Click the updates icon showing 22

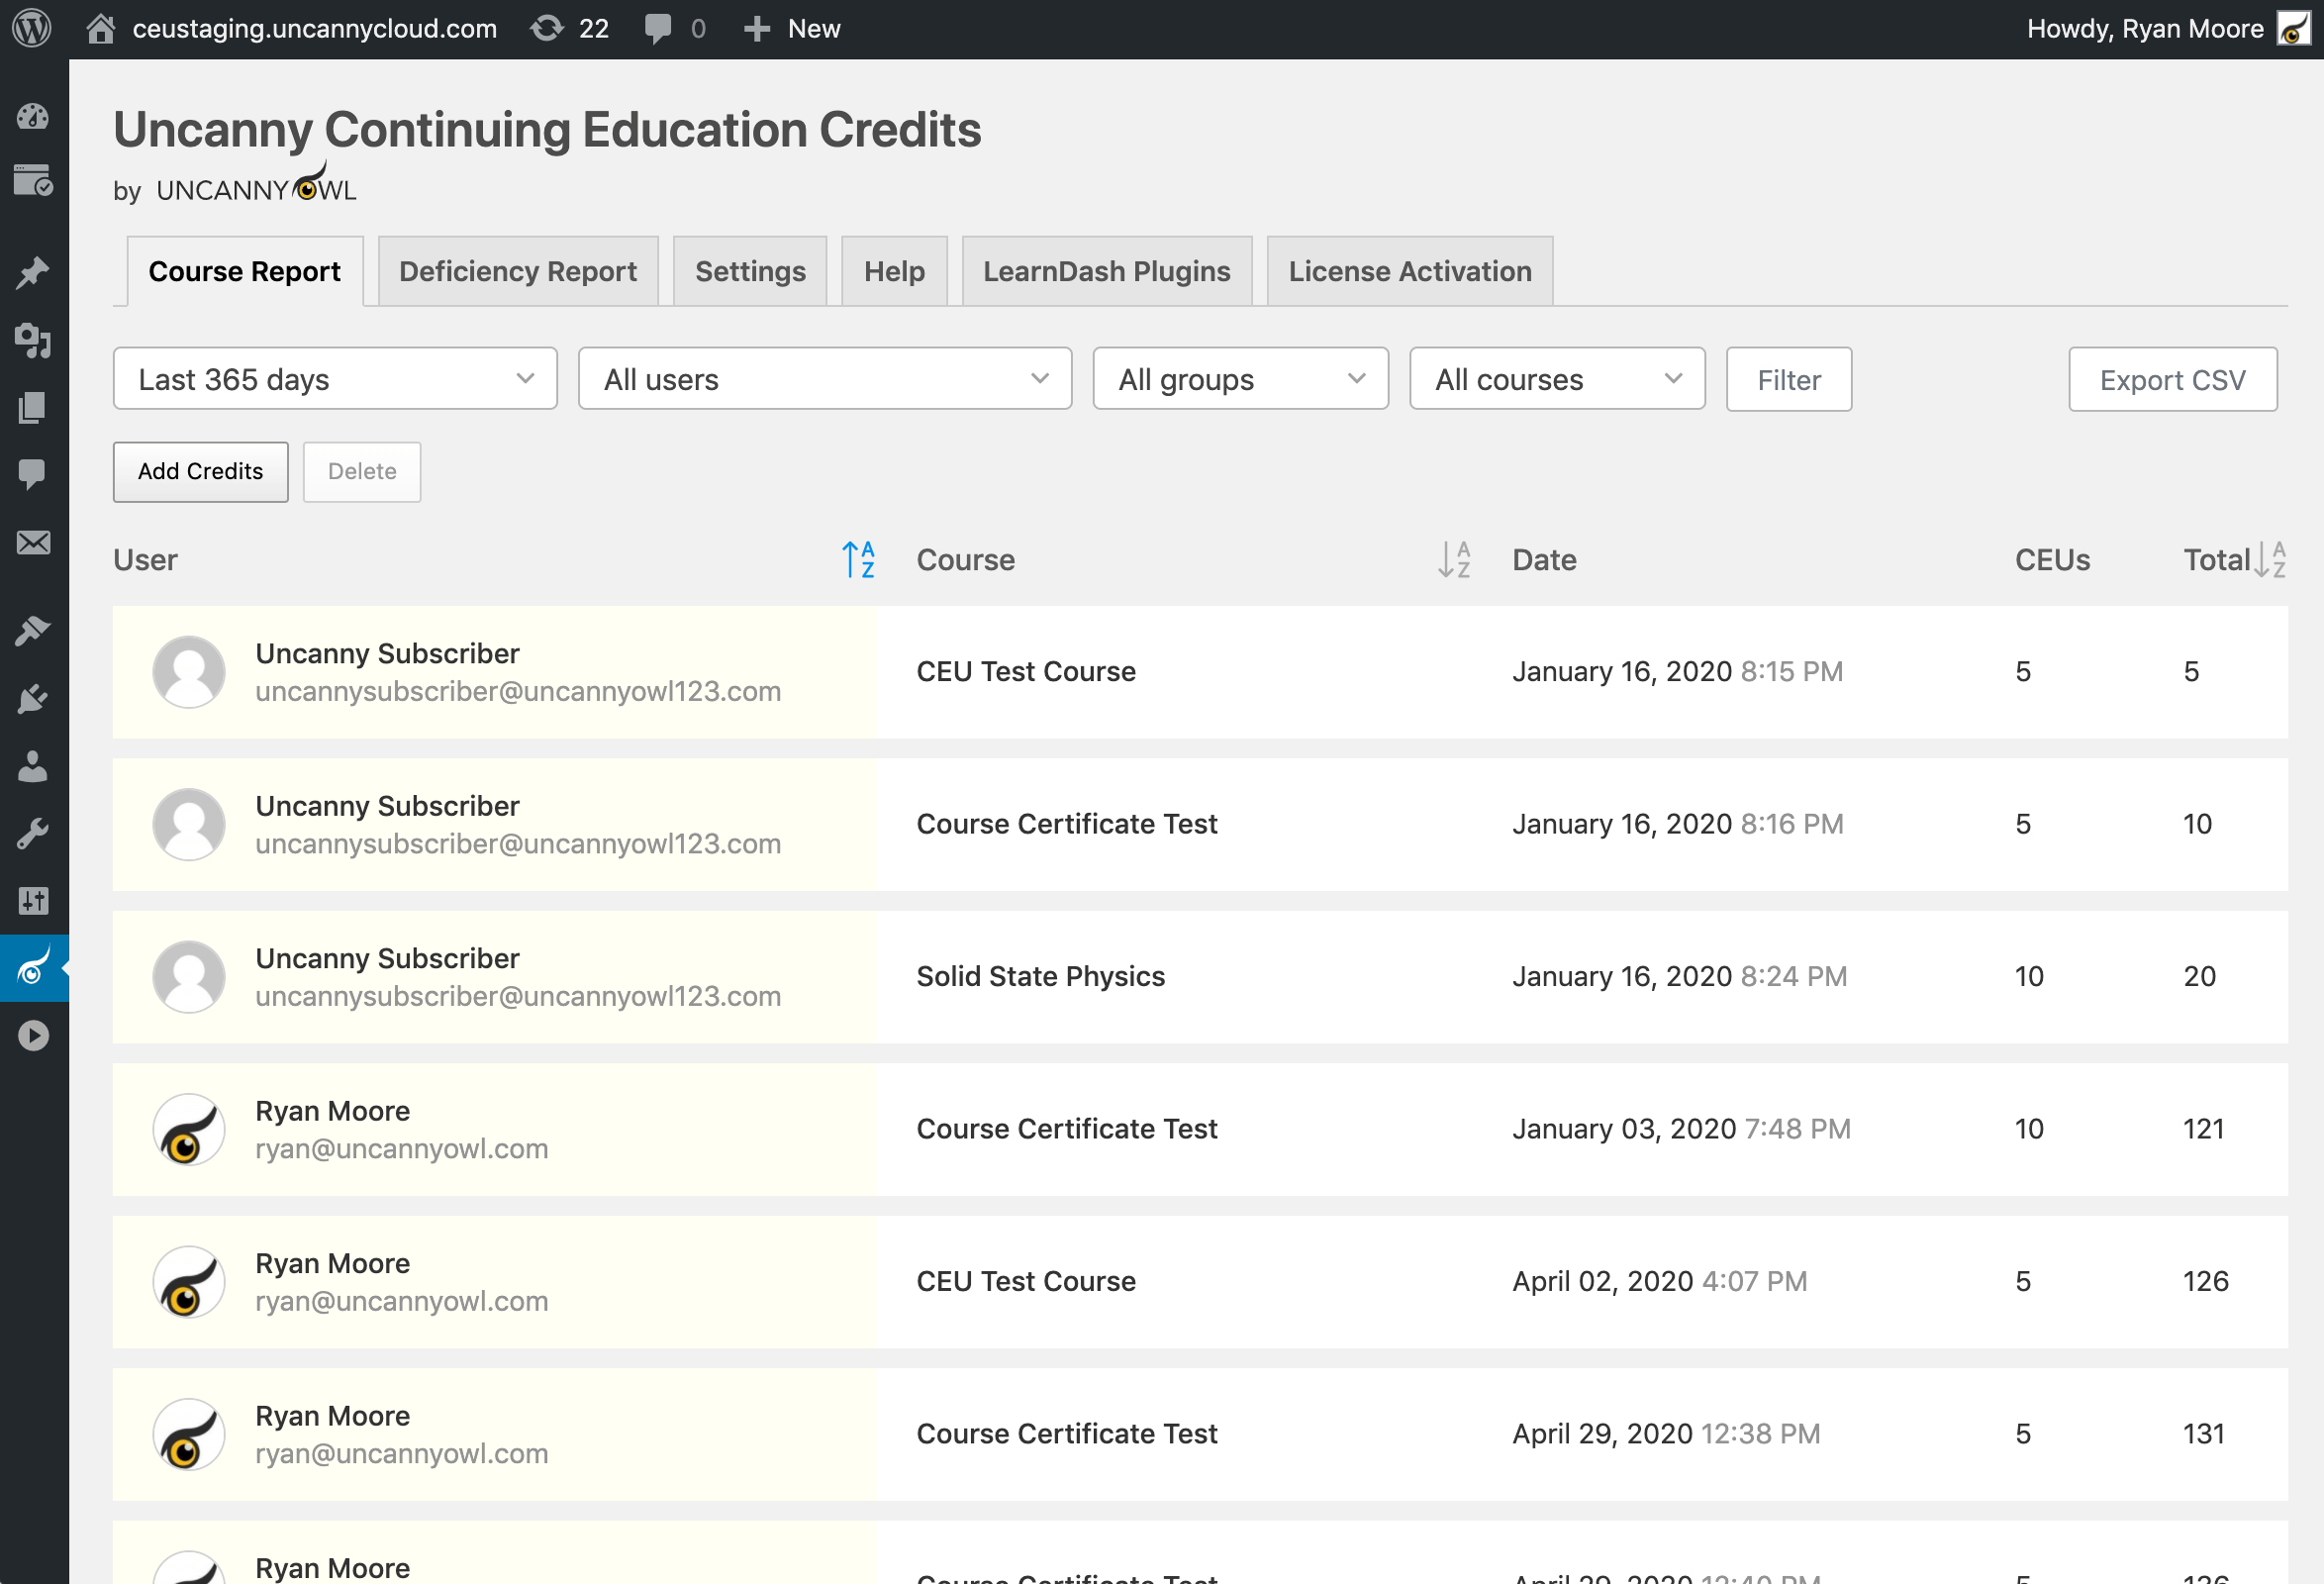click(569, 28)
